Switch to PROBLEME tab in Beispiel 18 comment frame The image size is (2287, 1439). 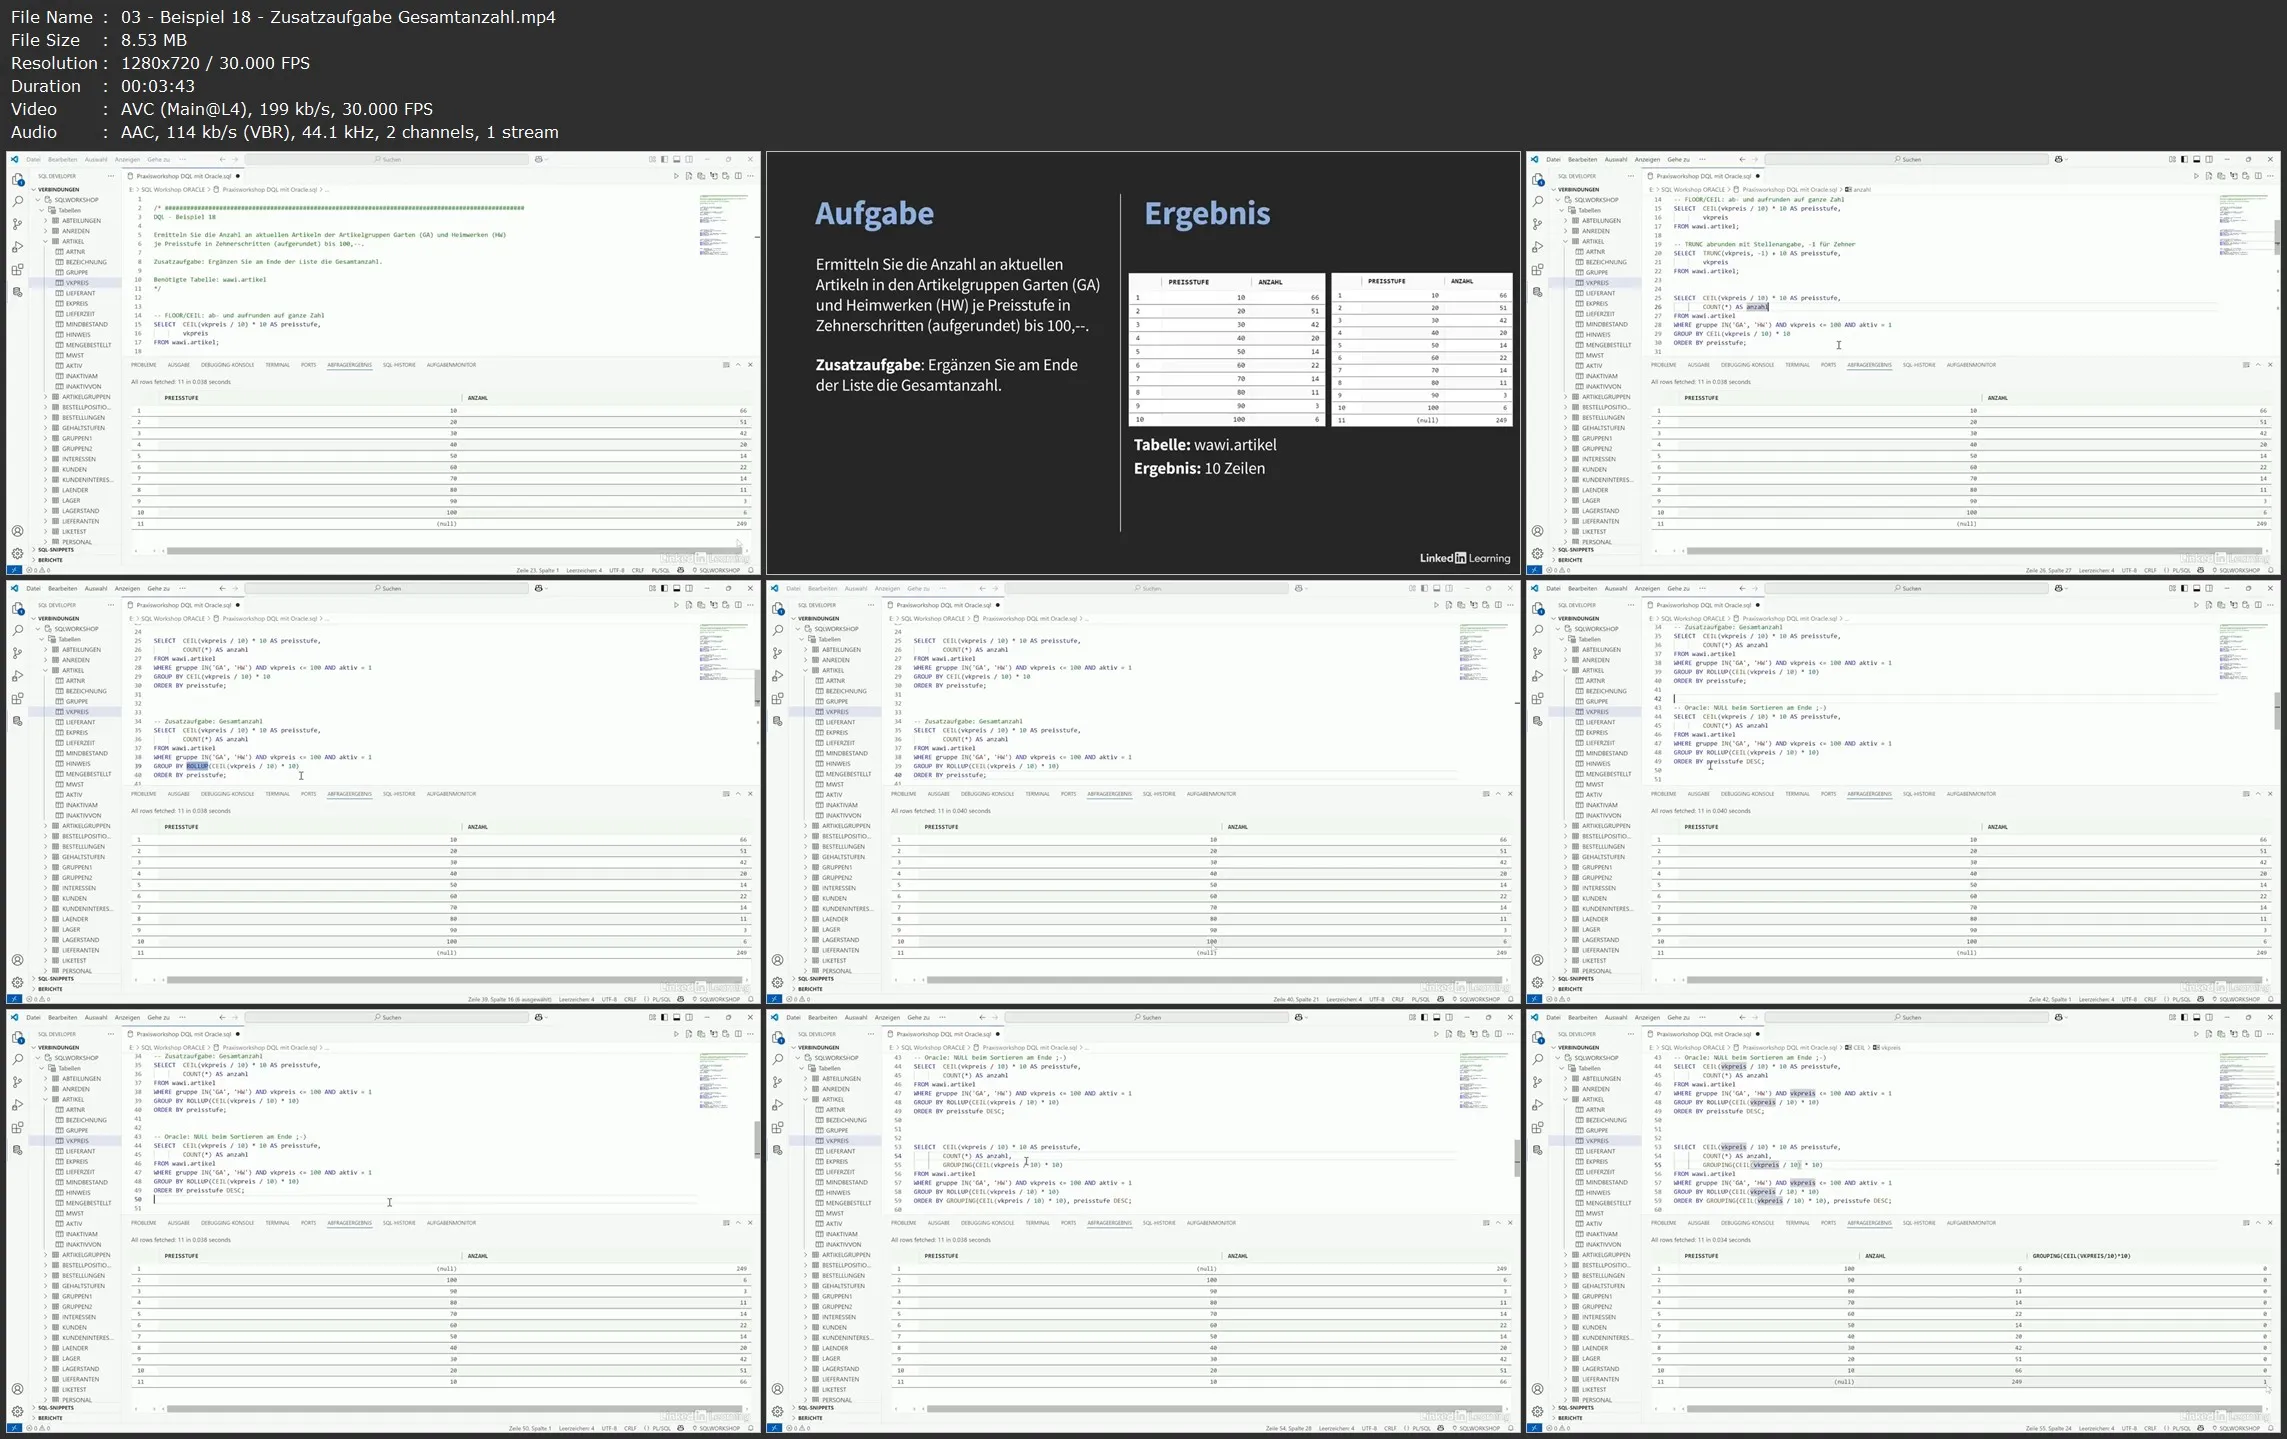tap(144, 365)
